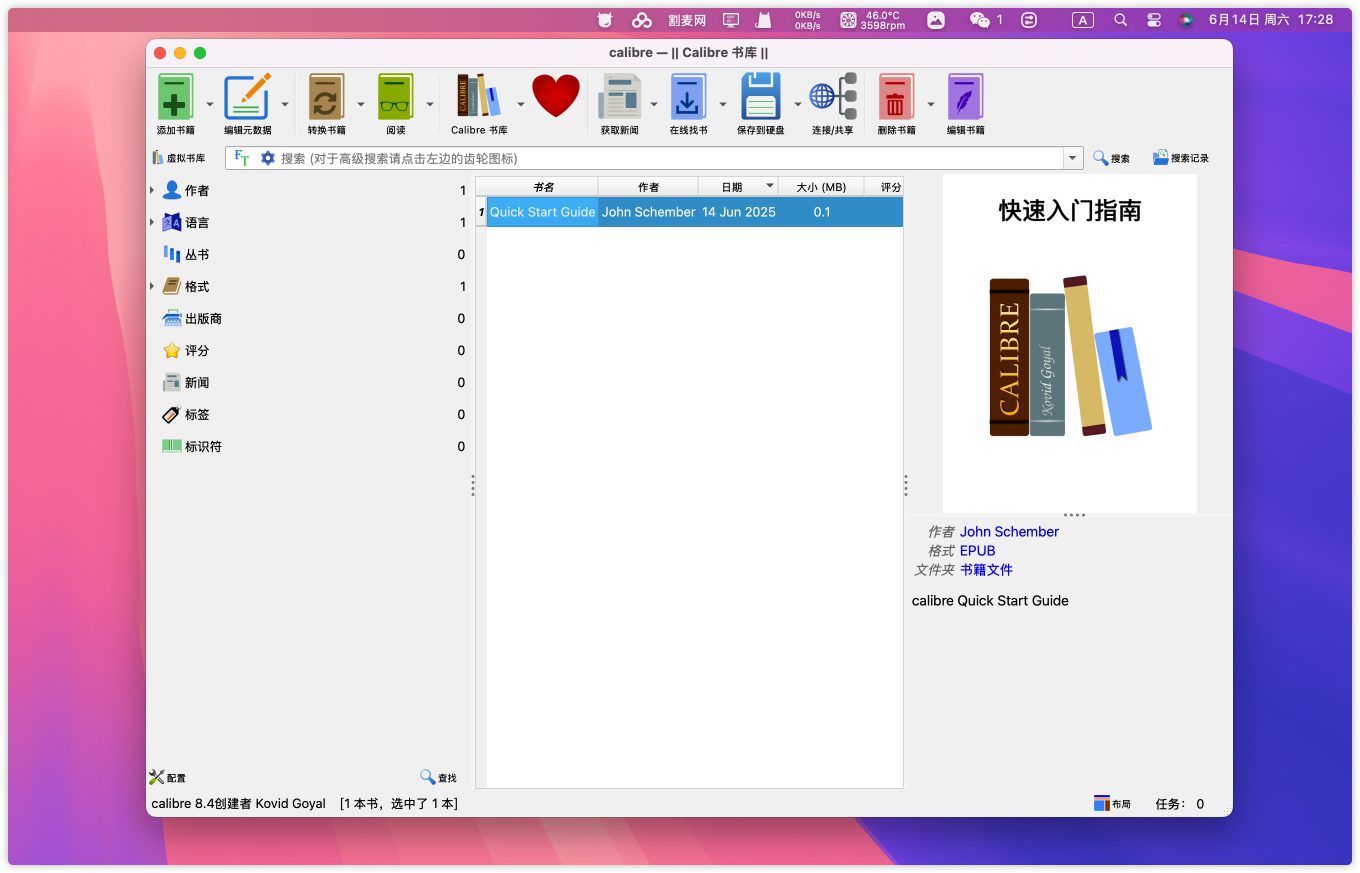Image resolution: width=1360 pixels, height=873 pixels.
Task: Open Spotlight search in menu bar
Action: point(1120,19)
